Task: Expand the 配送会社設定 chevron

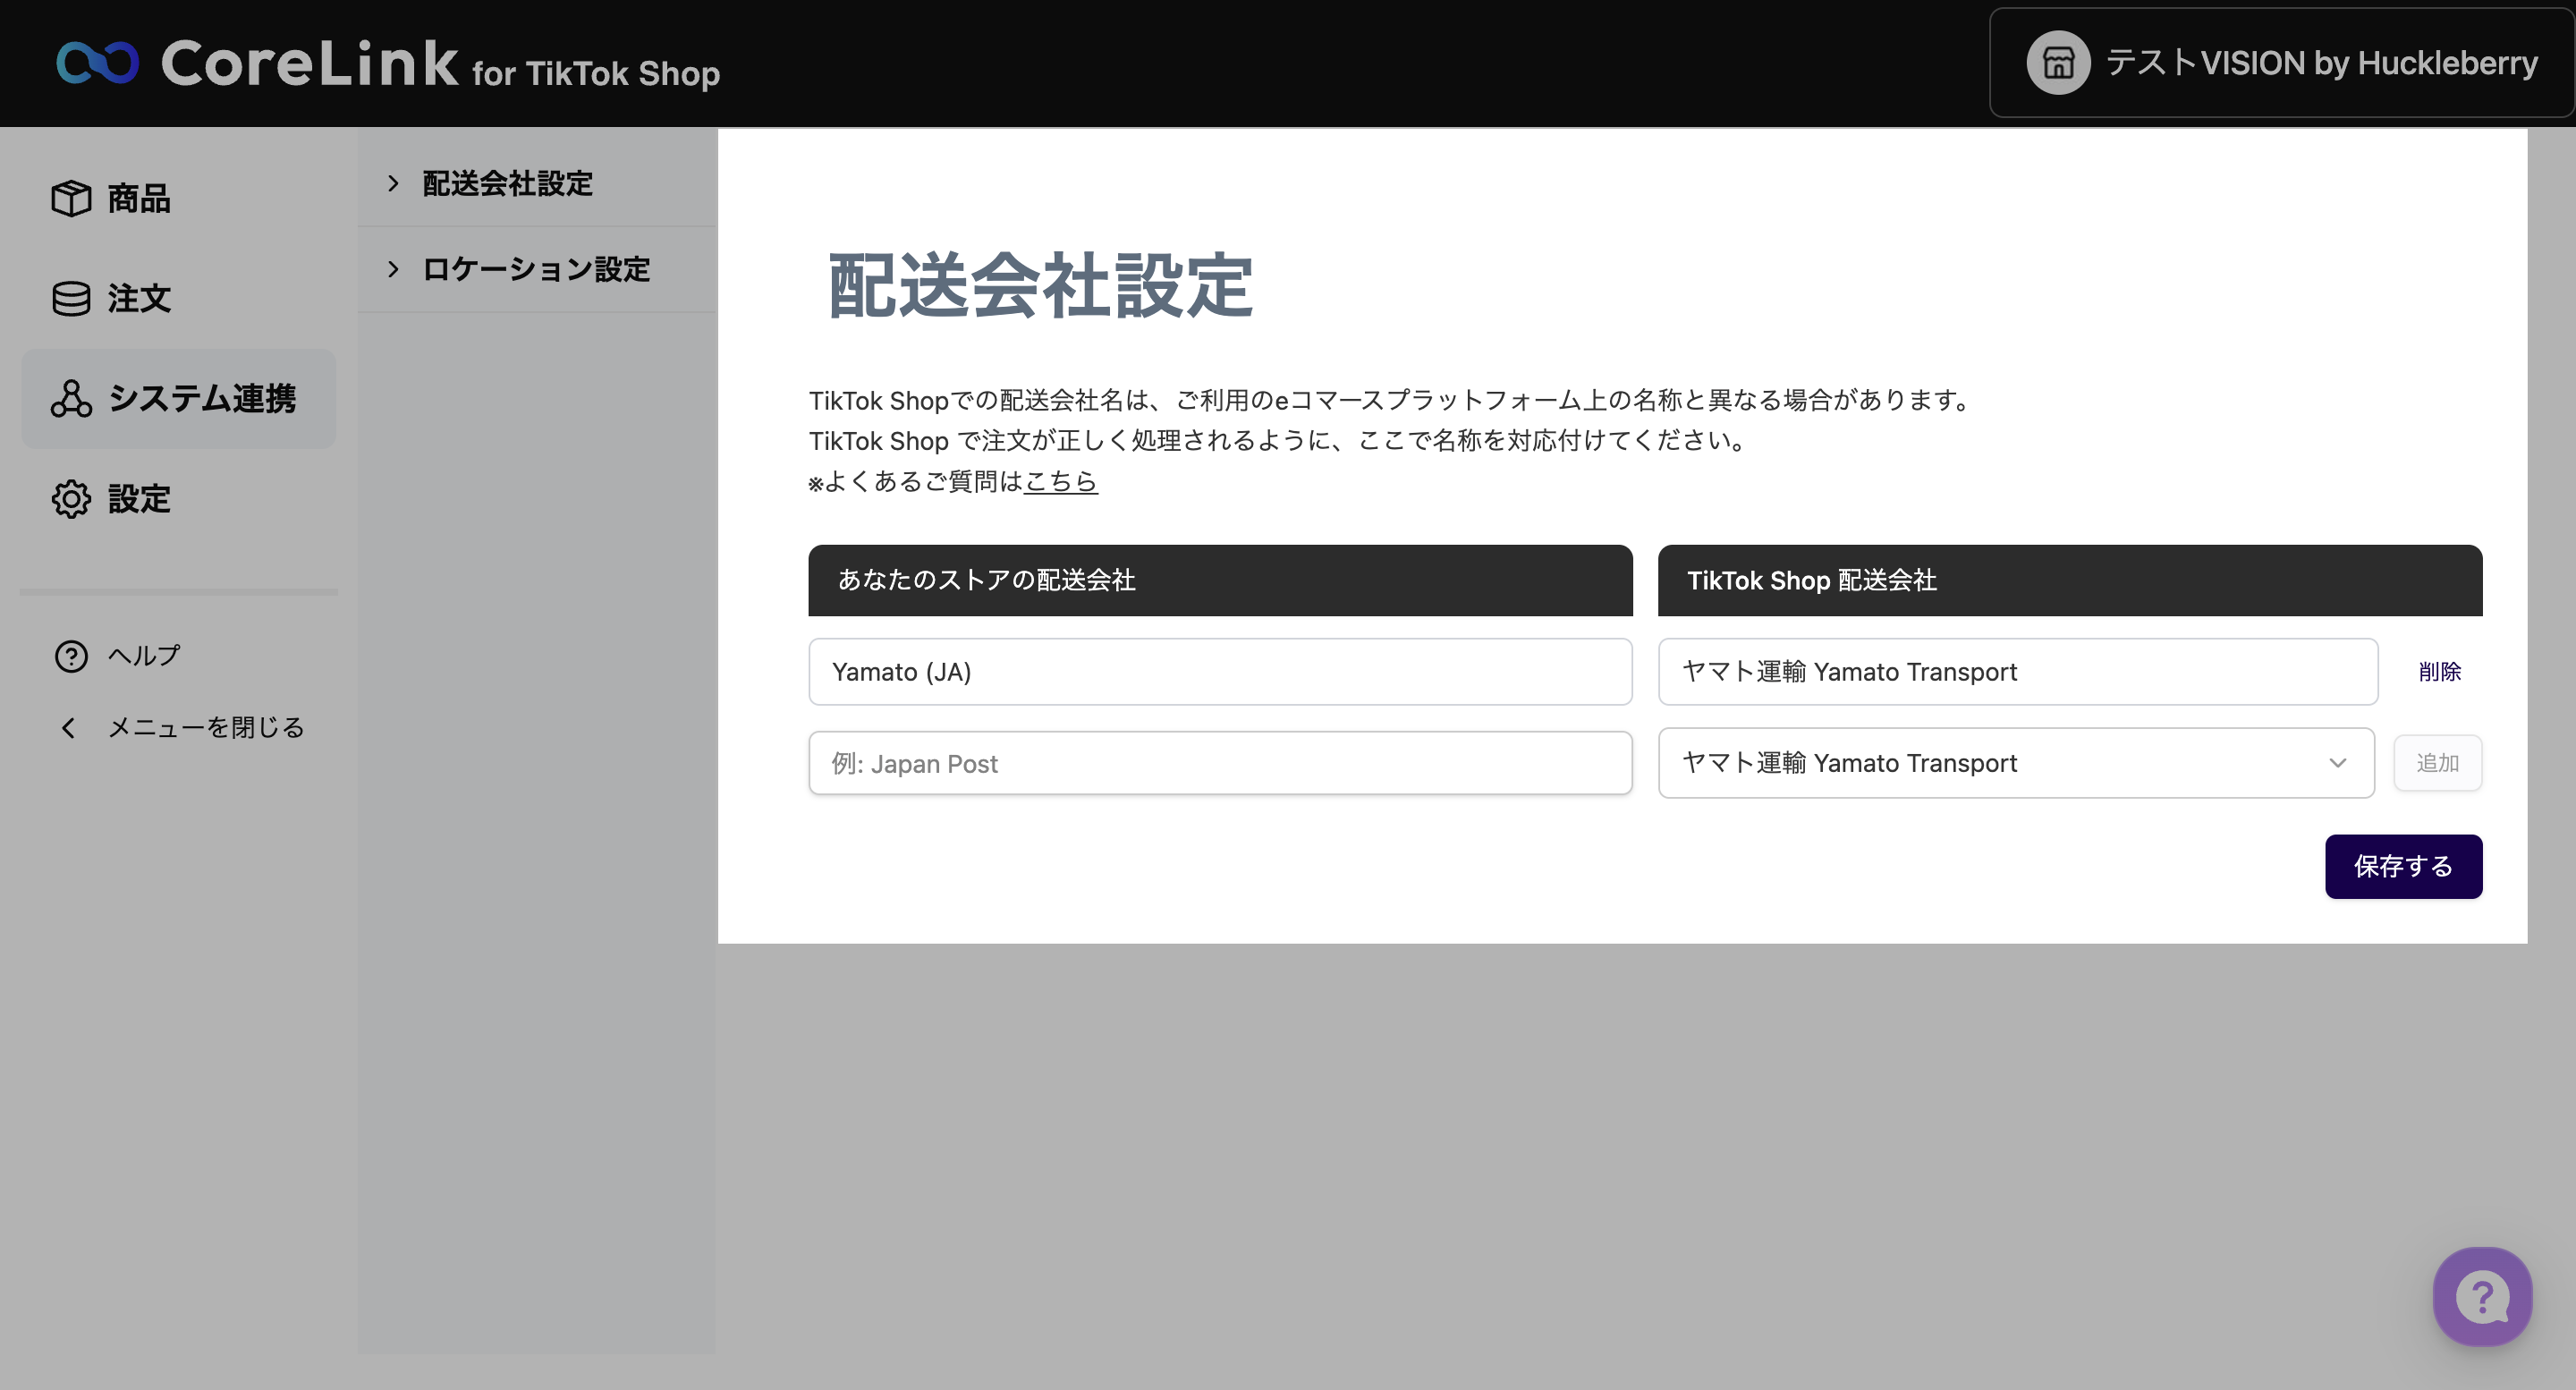Action: (x=393, y=183)
